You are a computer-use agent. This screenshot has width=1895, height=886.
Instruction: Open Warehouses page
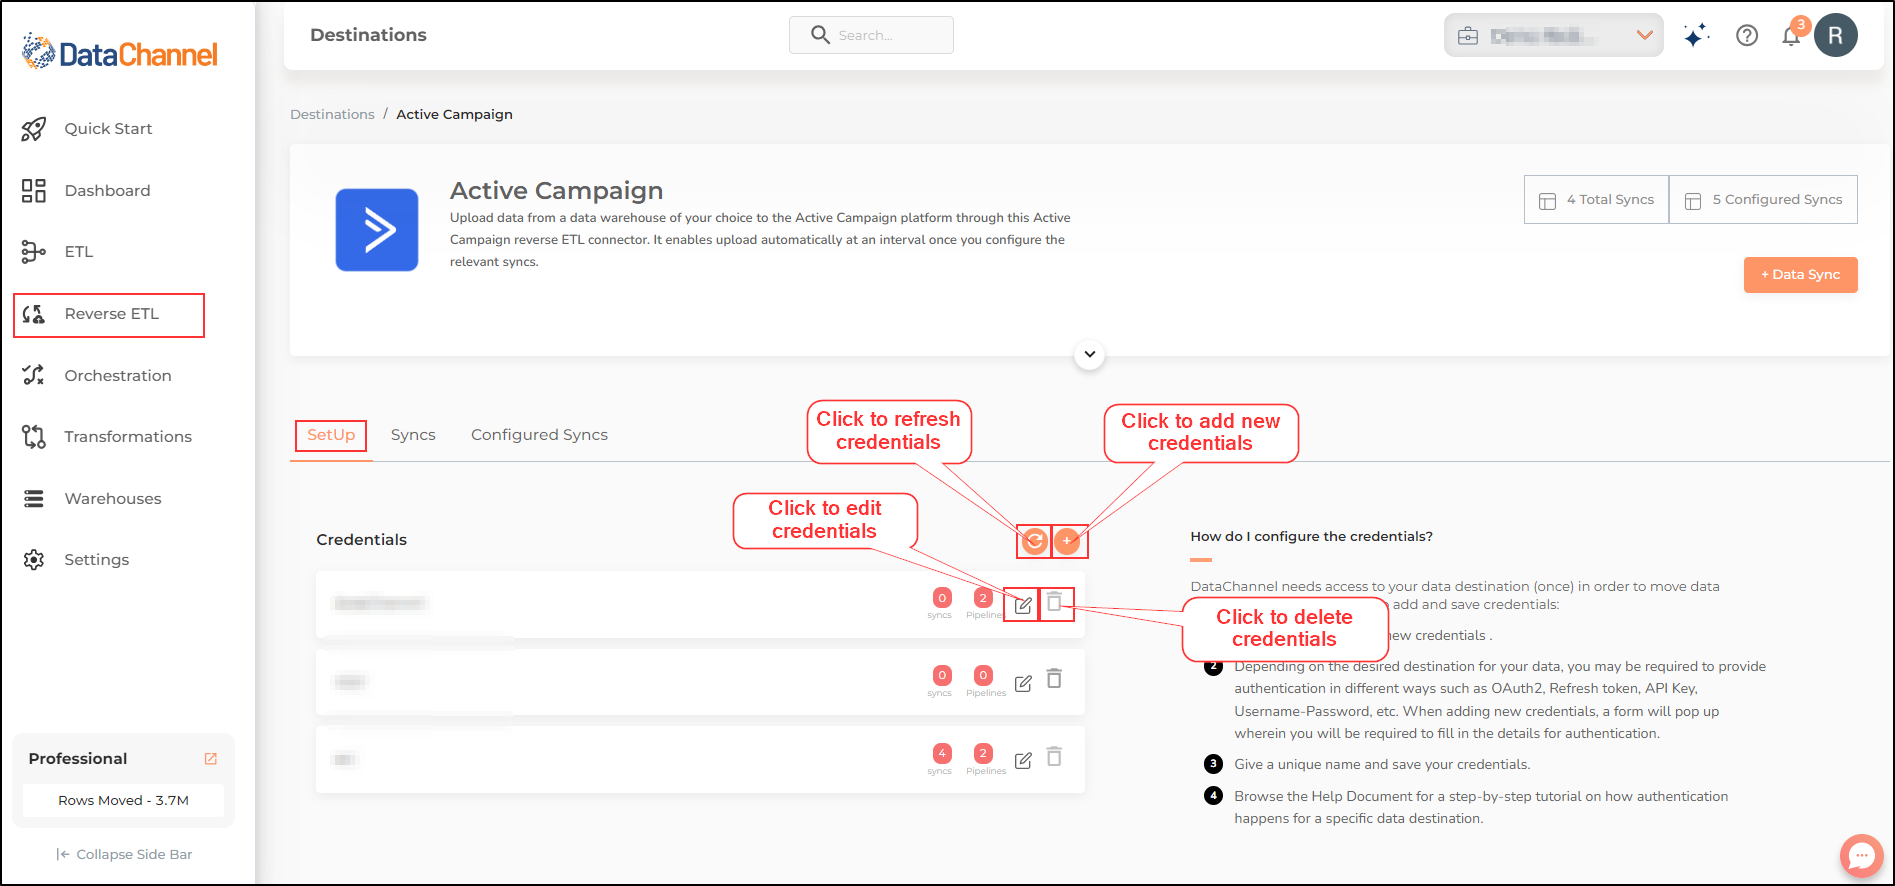click(113, 499)
